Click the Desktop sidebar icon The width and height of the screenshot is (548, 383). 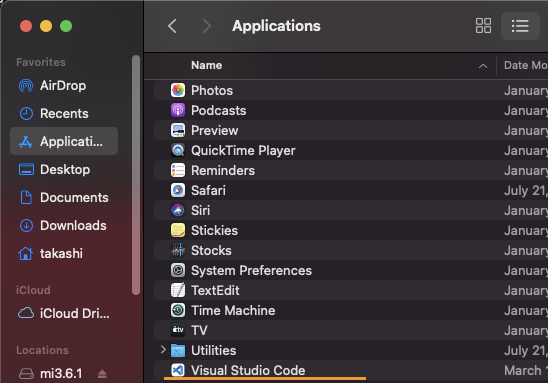pyautogui.click(x=26, y=169)
